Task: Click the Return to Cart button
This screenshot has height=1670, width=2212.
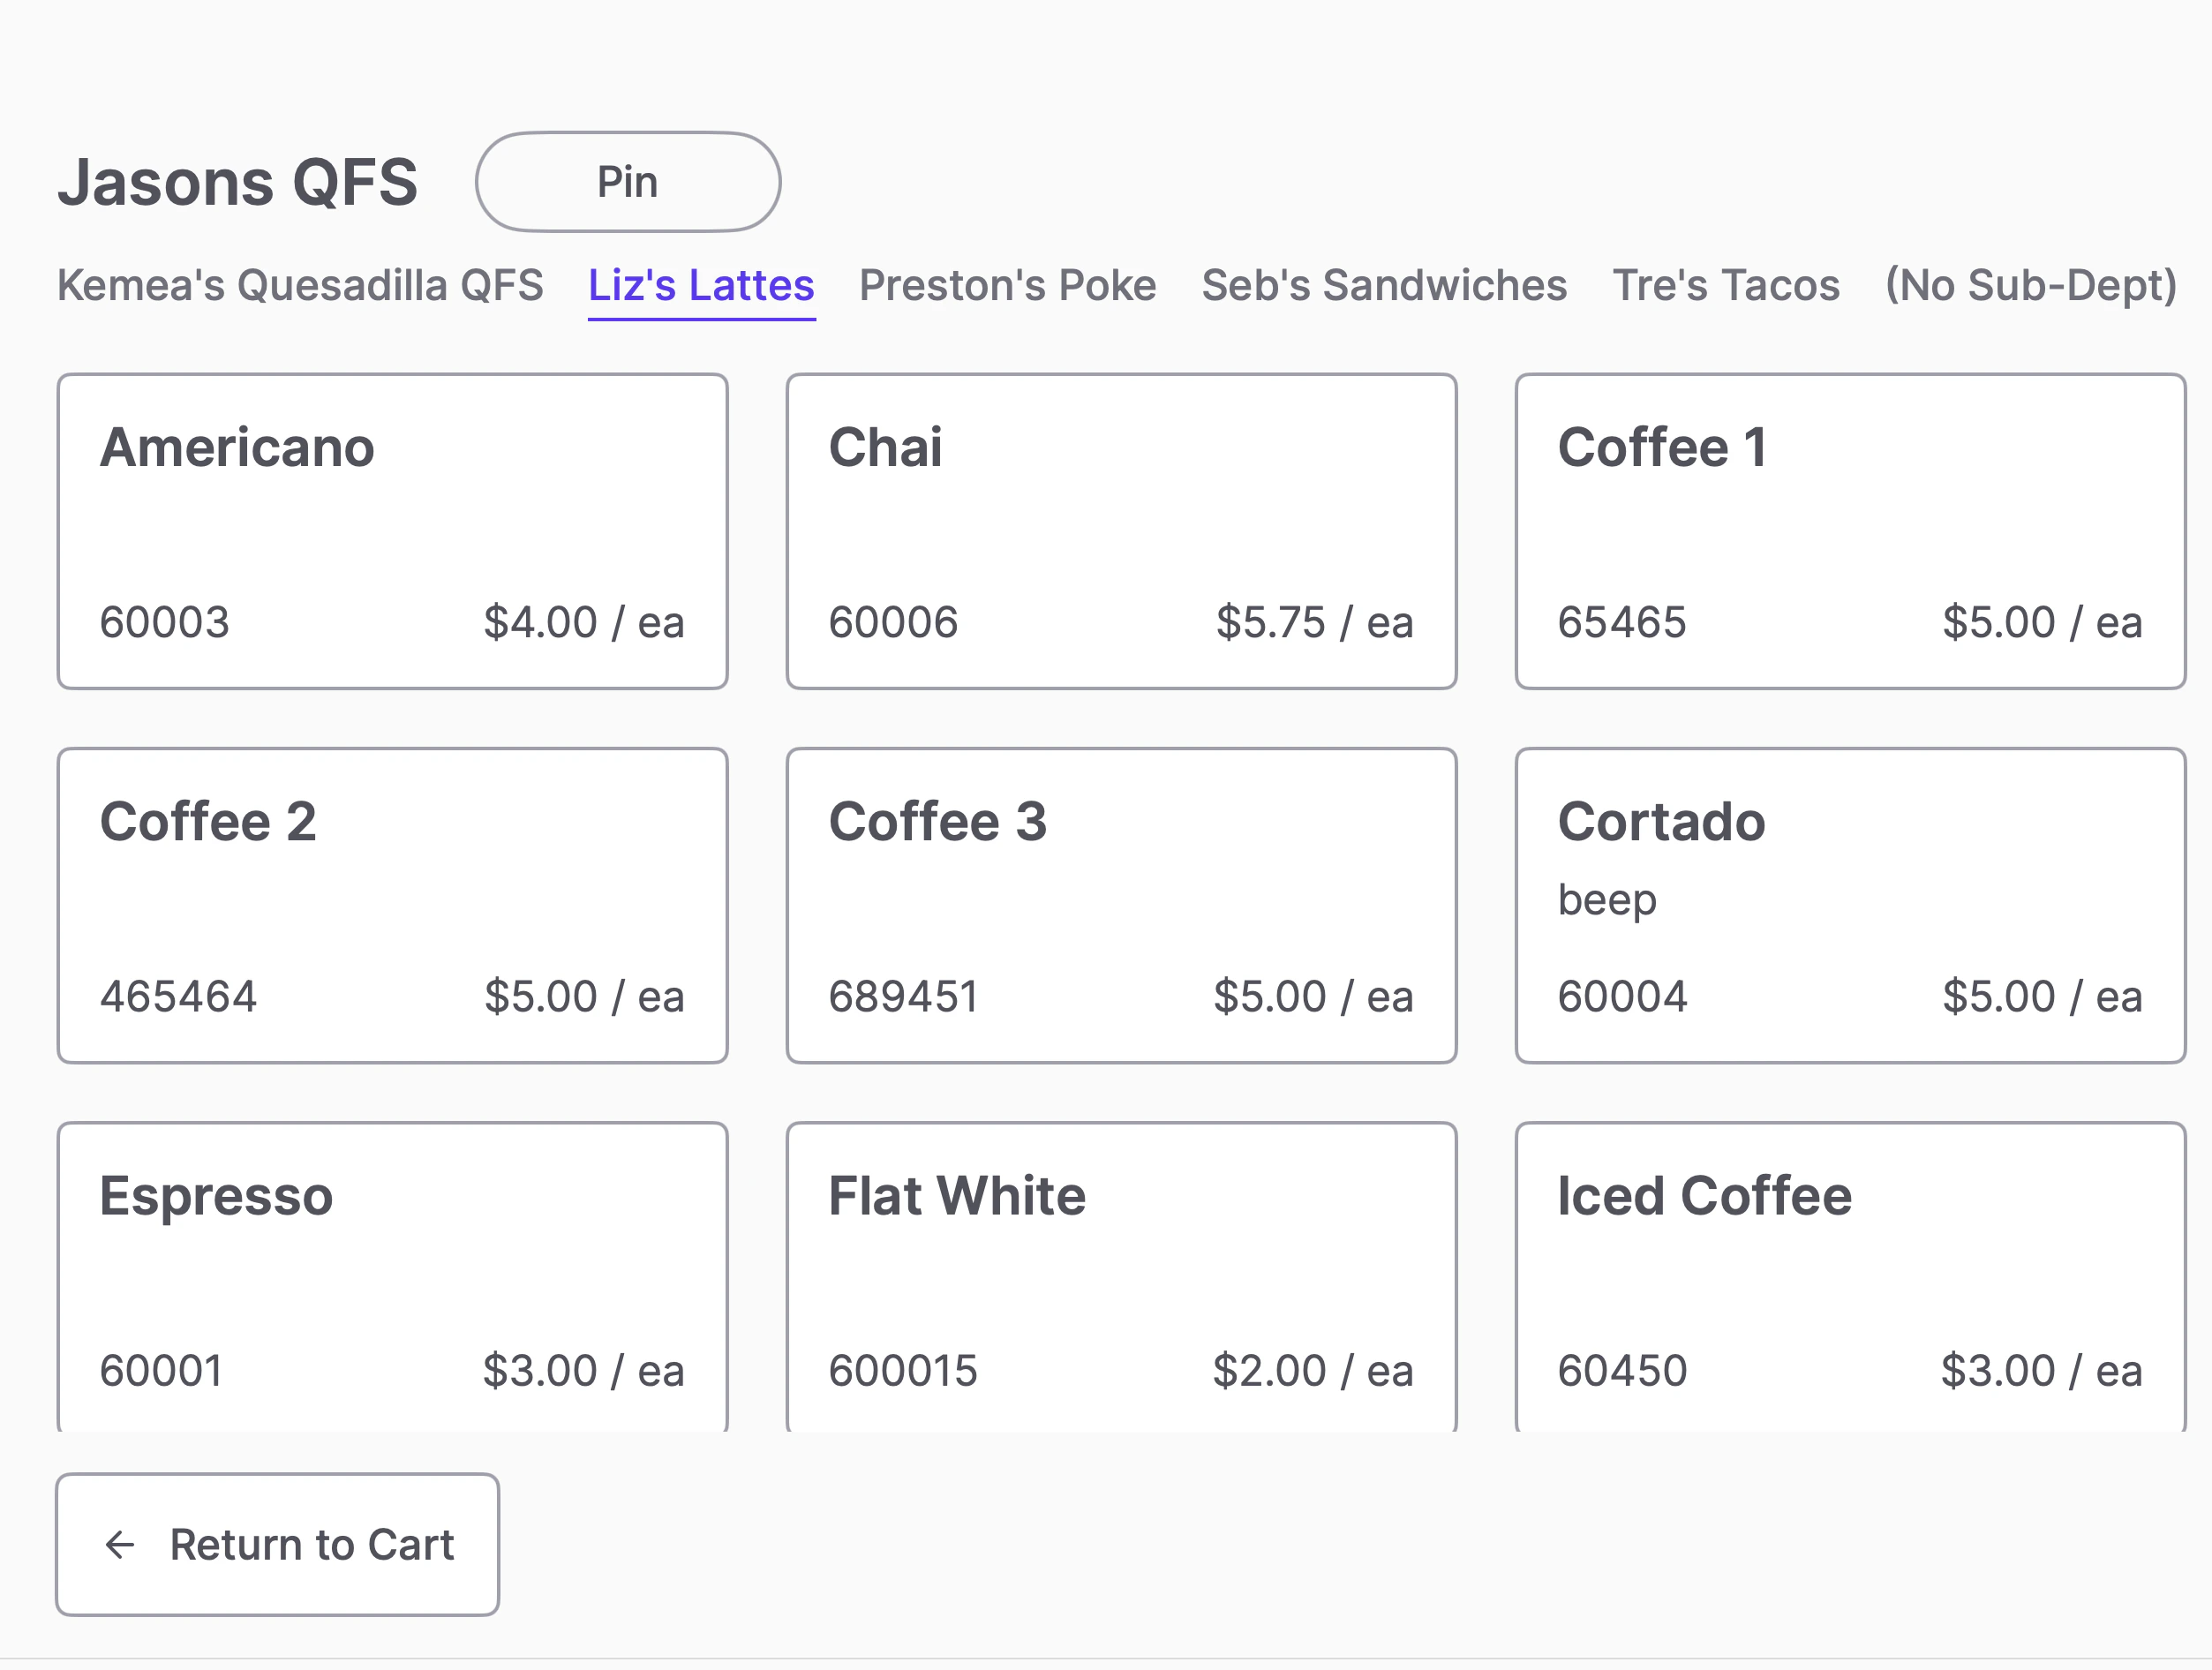Action: [278, 1544]
